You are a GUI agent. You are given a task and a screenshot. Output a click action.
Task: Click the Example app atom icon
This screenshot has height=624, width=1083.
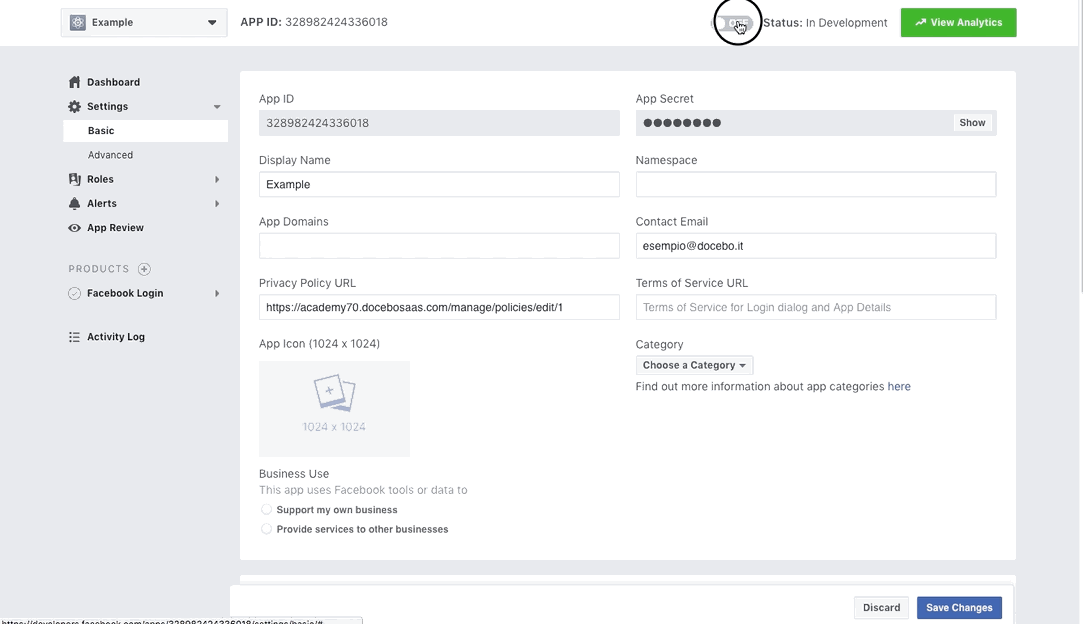[78, 22]
